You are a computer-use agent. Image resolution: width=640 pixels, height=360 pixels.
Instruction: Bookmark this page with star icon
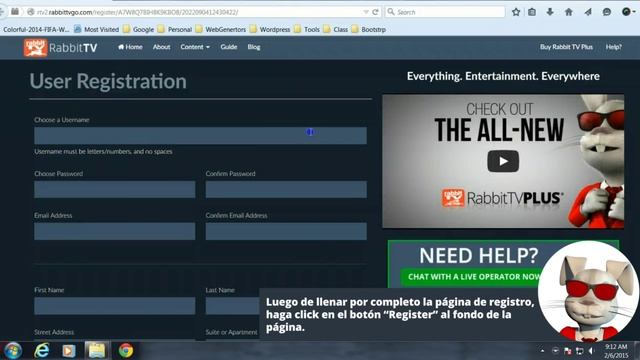(516, 12)
